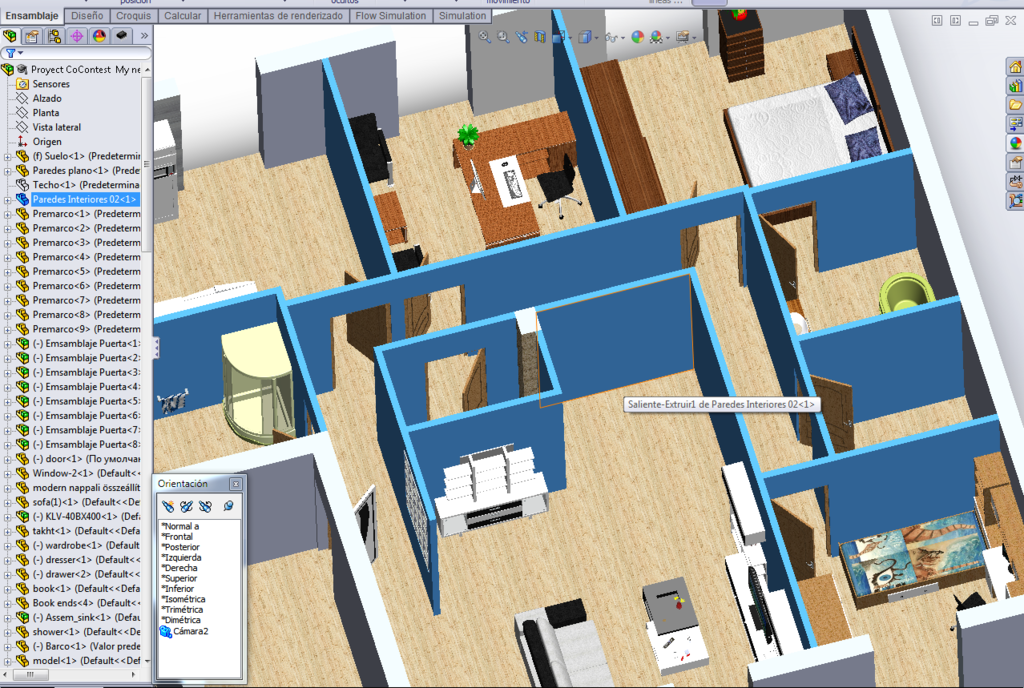This screenshot has width=1024, height=688.
Task: Expand the shower<1> tree node
Action: [x=8, y=633]
